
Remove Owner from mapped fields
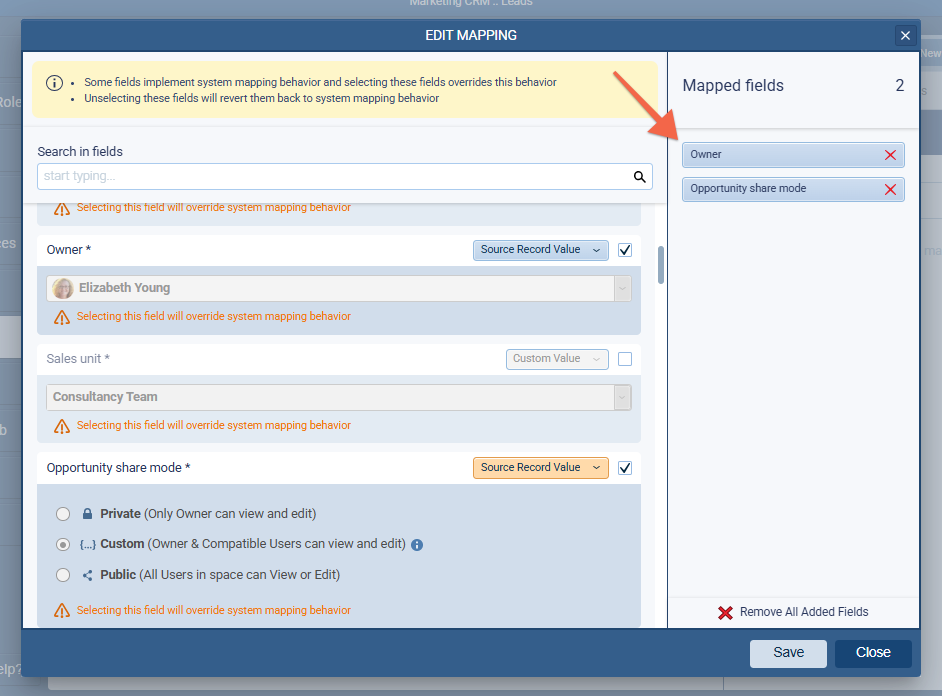click(x=890, y=155)
